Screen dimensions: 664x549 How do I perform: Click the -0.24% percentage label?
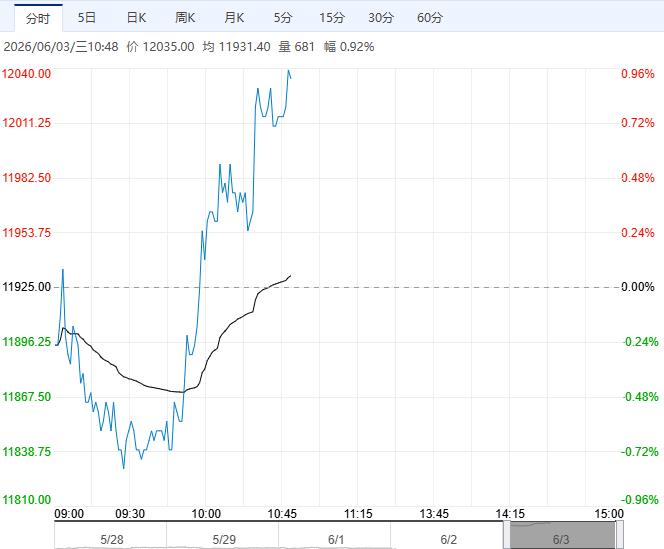click(x=640, y=342)
